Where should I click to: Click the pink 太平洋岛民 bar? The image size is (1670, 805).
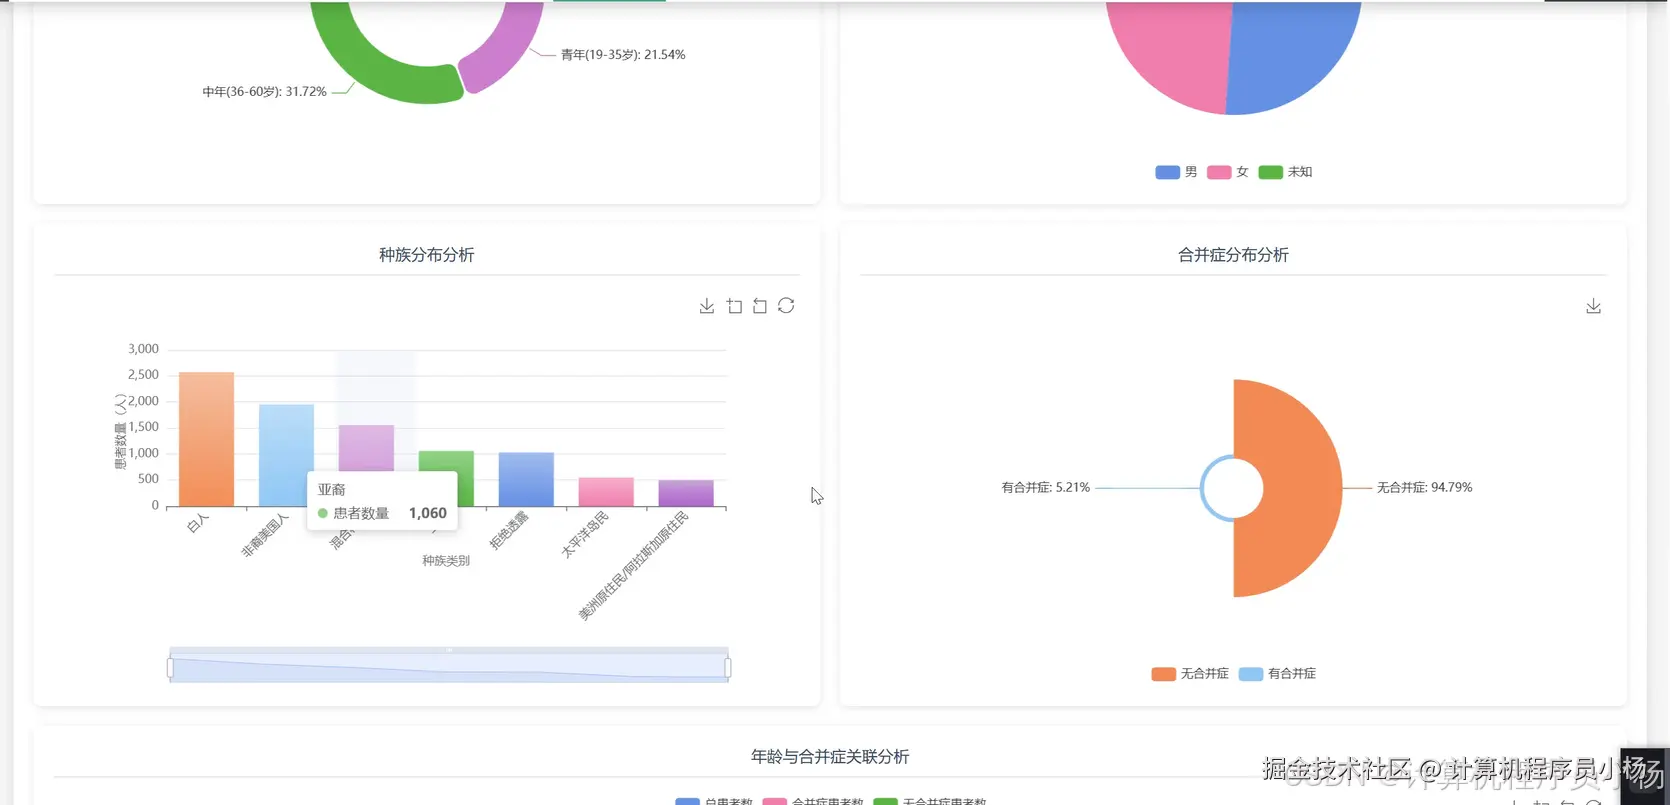click(606, 492)
